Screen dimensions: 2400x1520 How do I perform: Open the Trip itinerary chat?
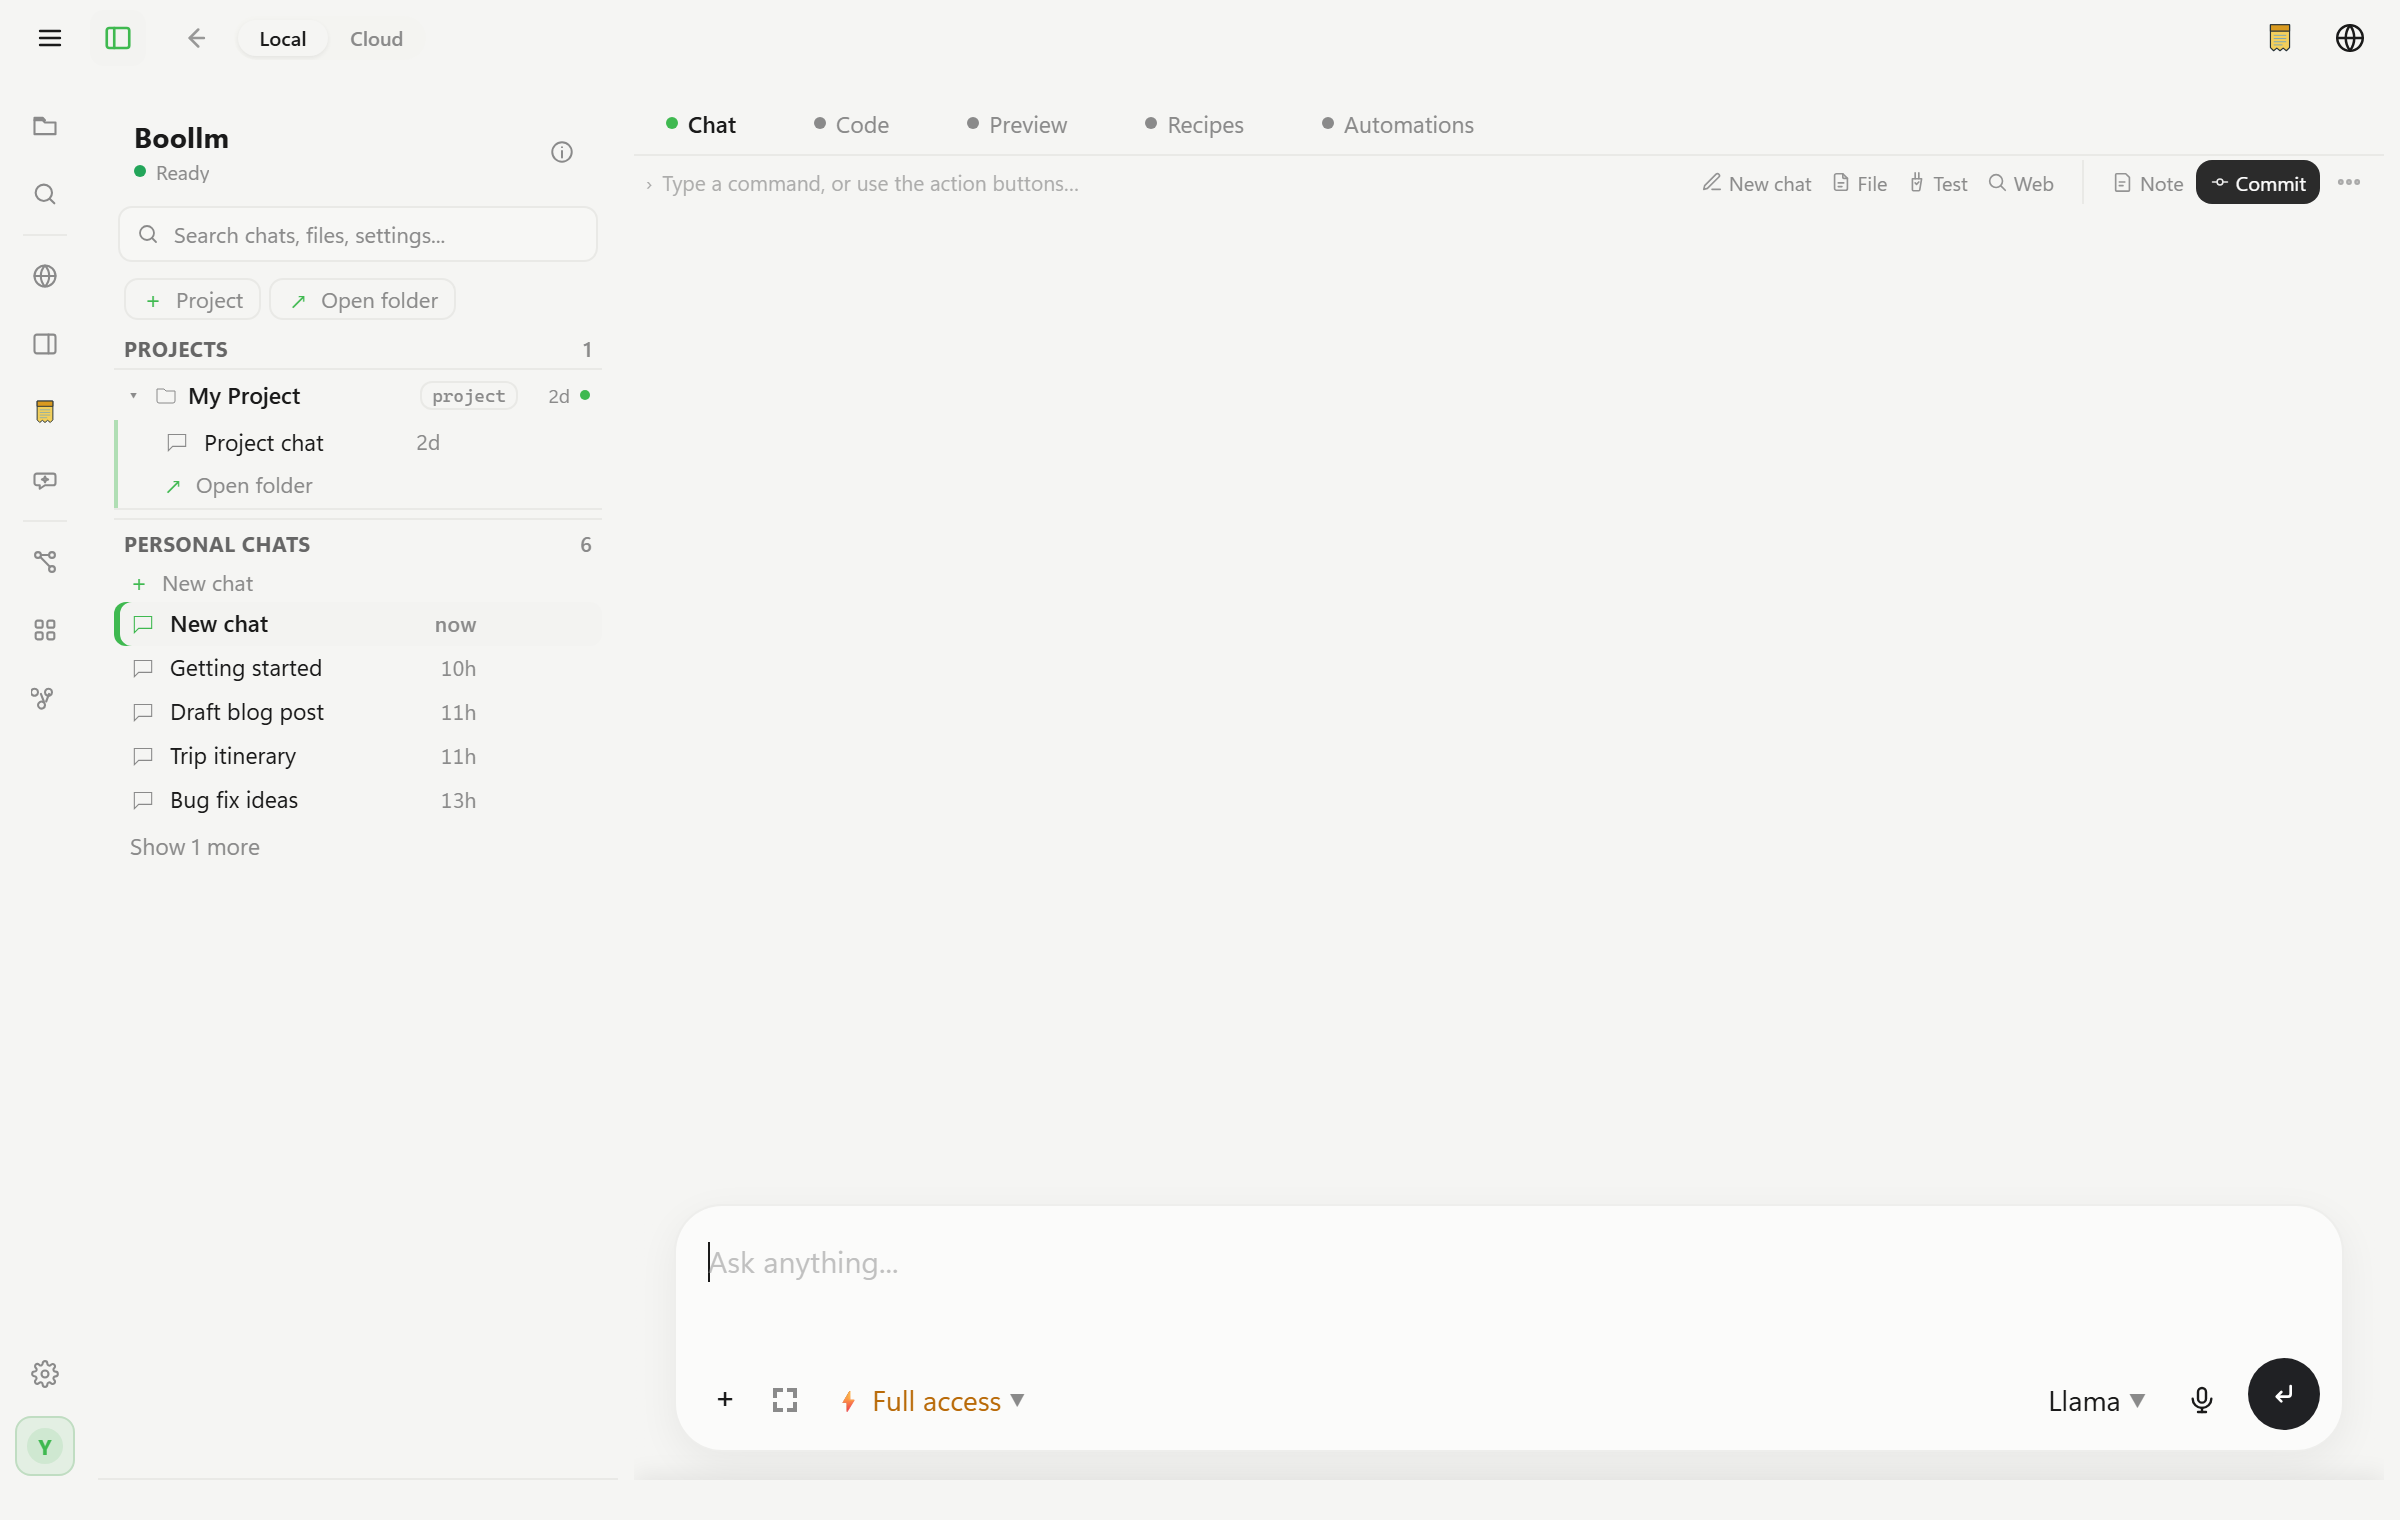point(358,756)
